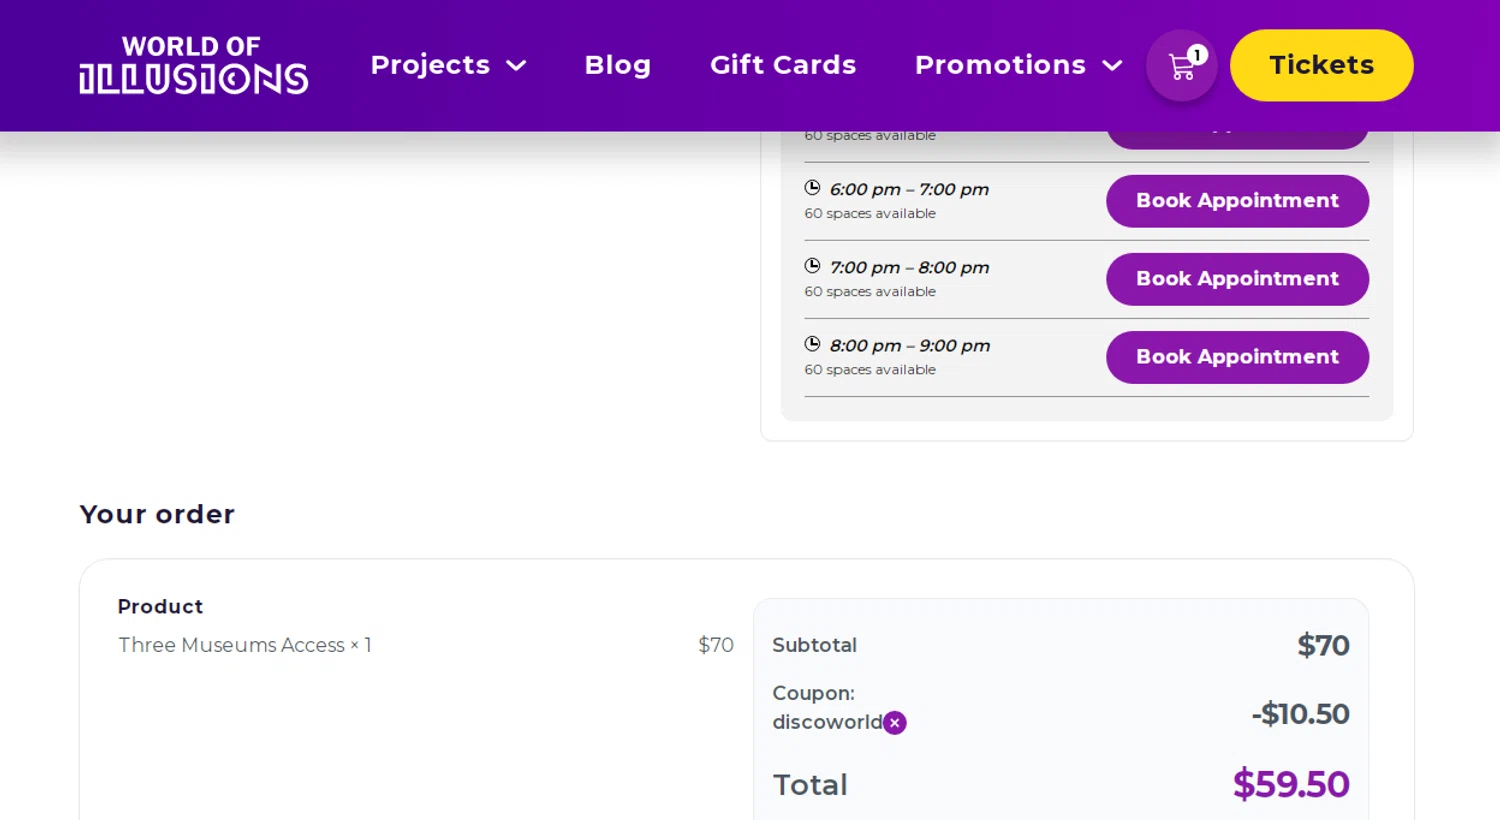This screenshot has height=820, width=1500.
Task: Book Appointment for 8:00 pm – 9:00 pm
Action: pos(1237,357)
